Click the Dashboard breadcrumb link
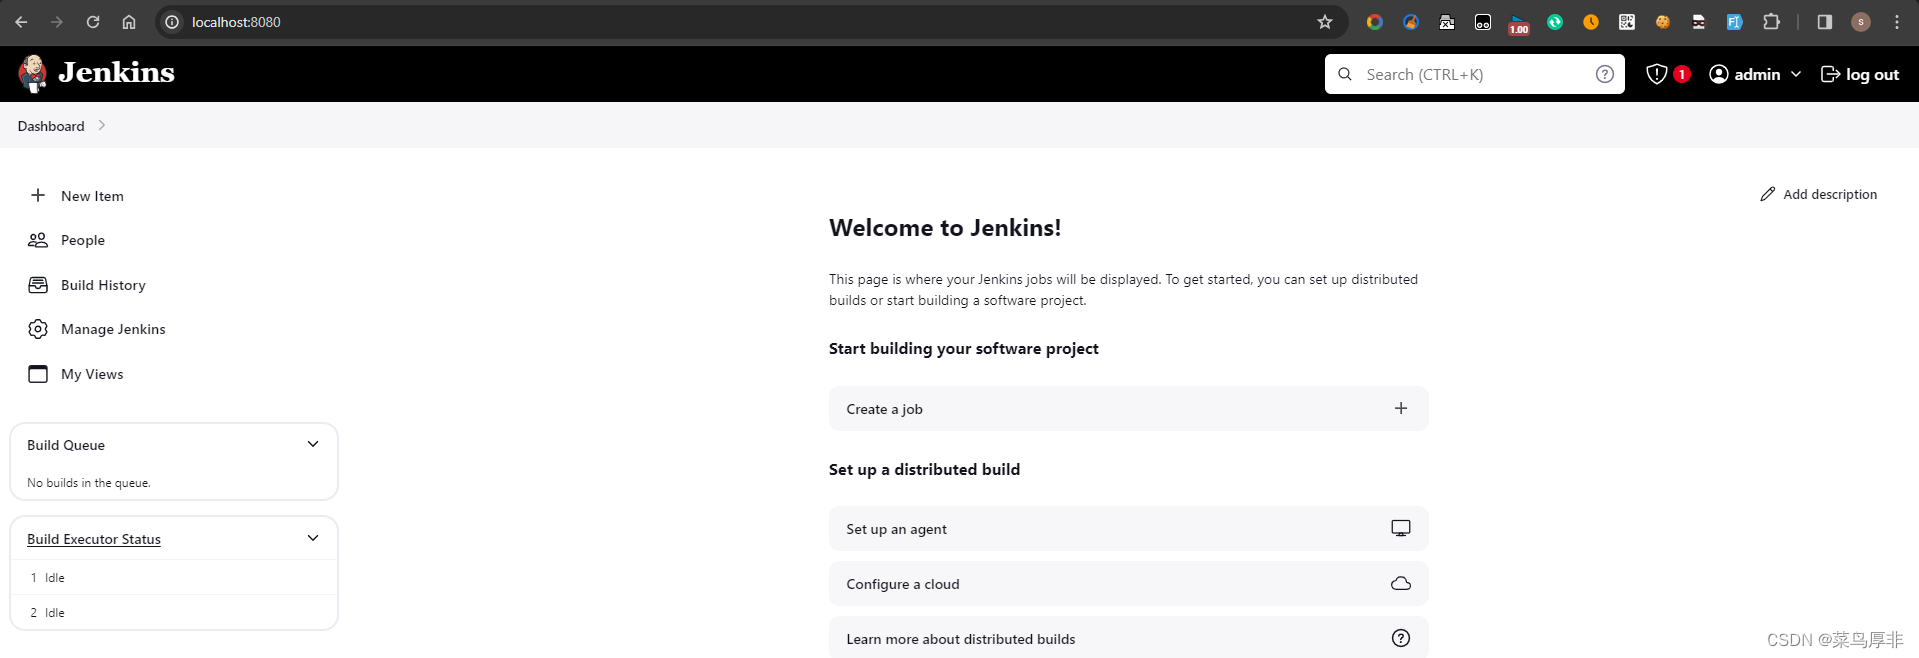 point(51,126)
